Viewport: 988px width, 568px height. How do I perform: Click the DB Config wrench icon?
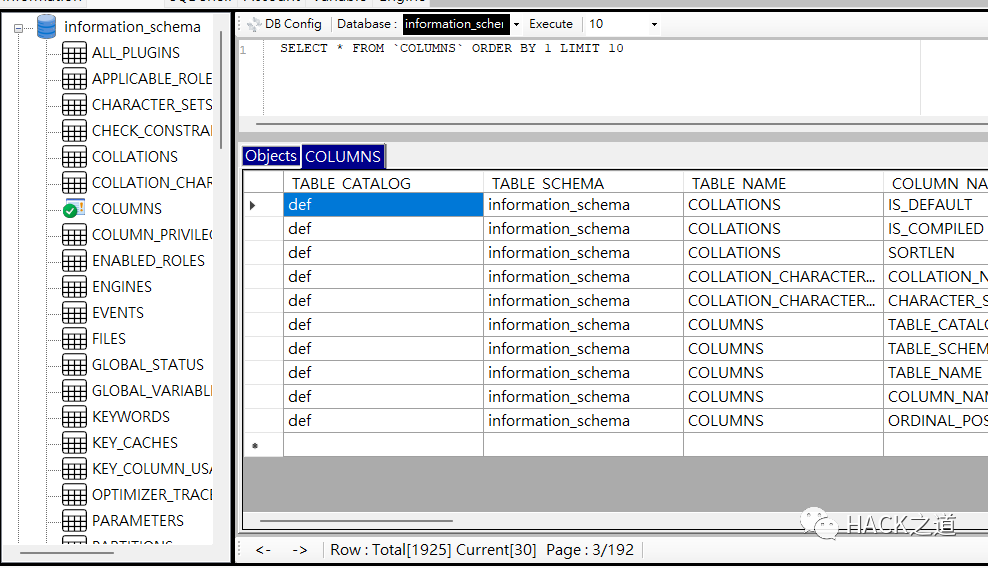(254, 25)
